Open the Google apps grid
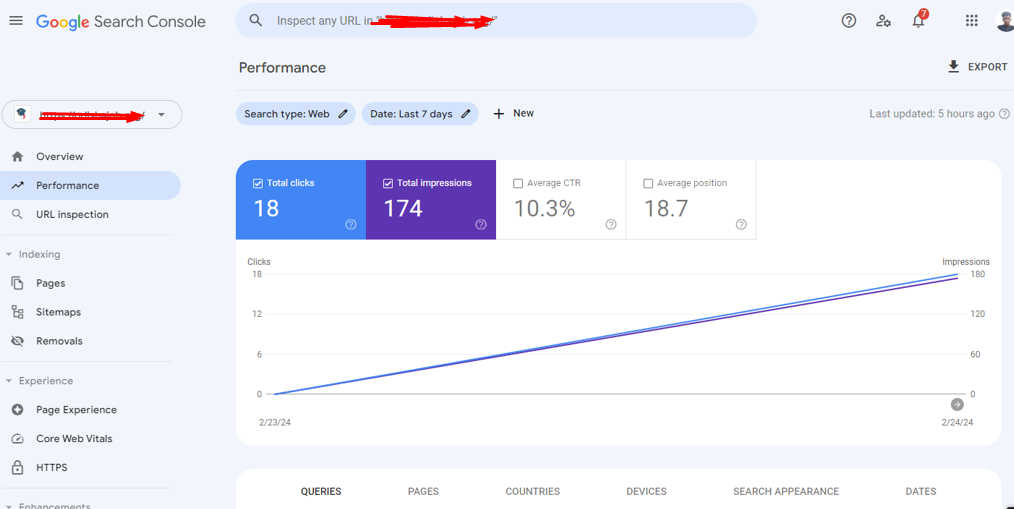 (x=971, y=21)
